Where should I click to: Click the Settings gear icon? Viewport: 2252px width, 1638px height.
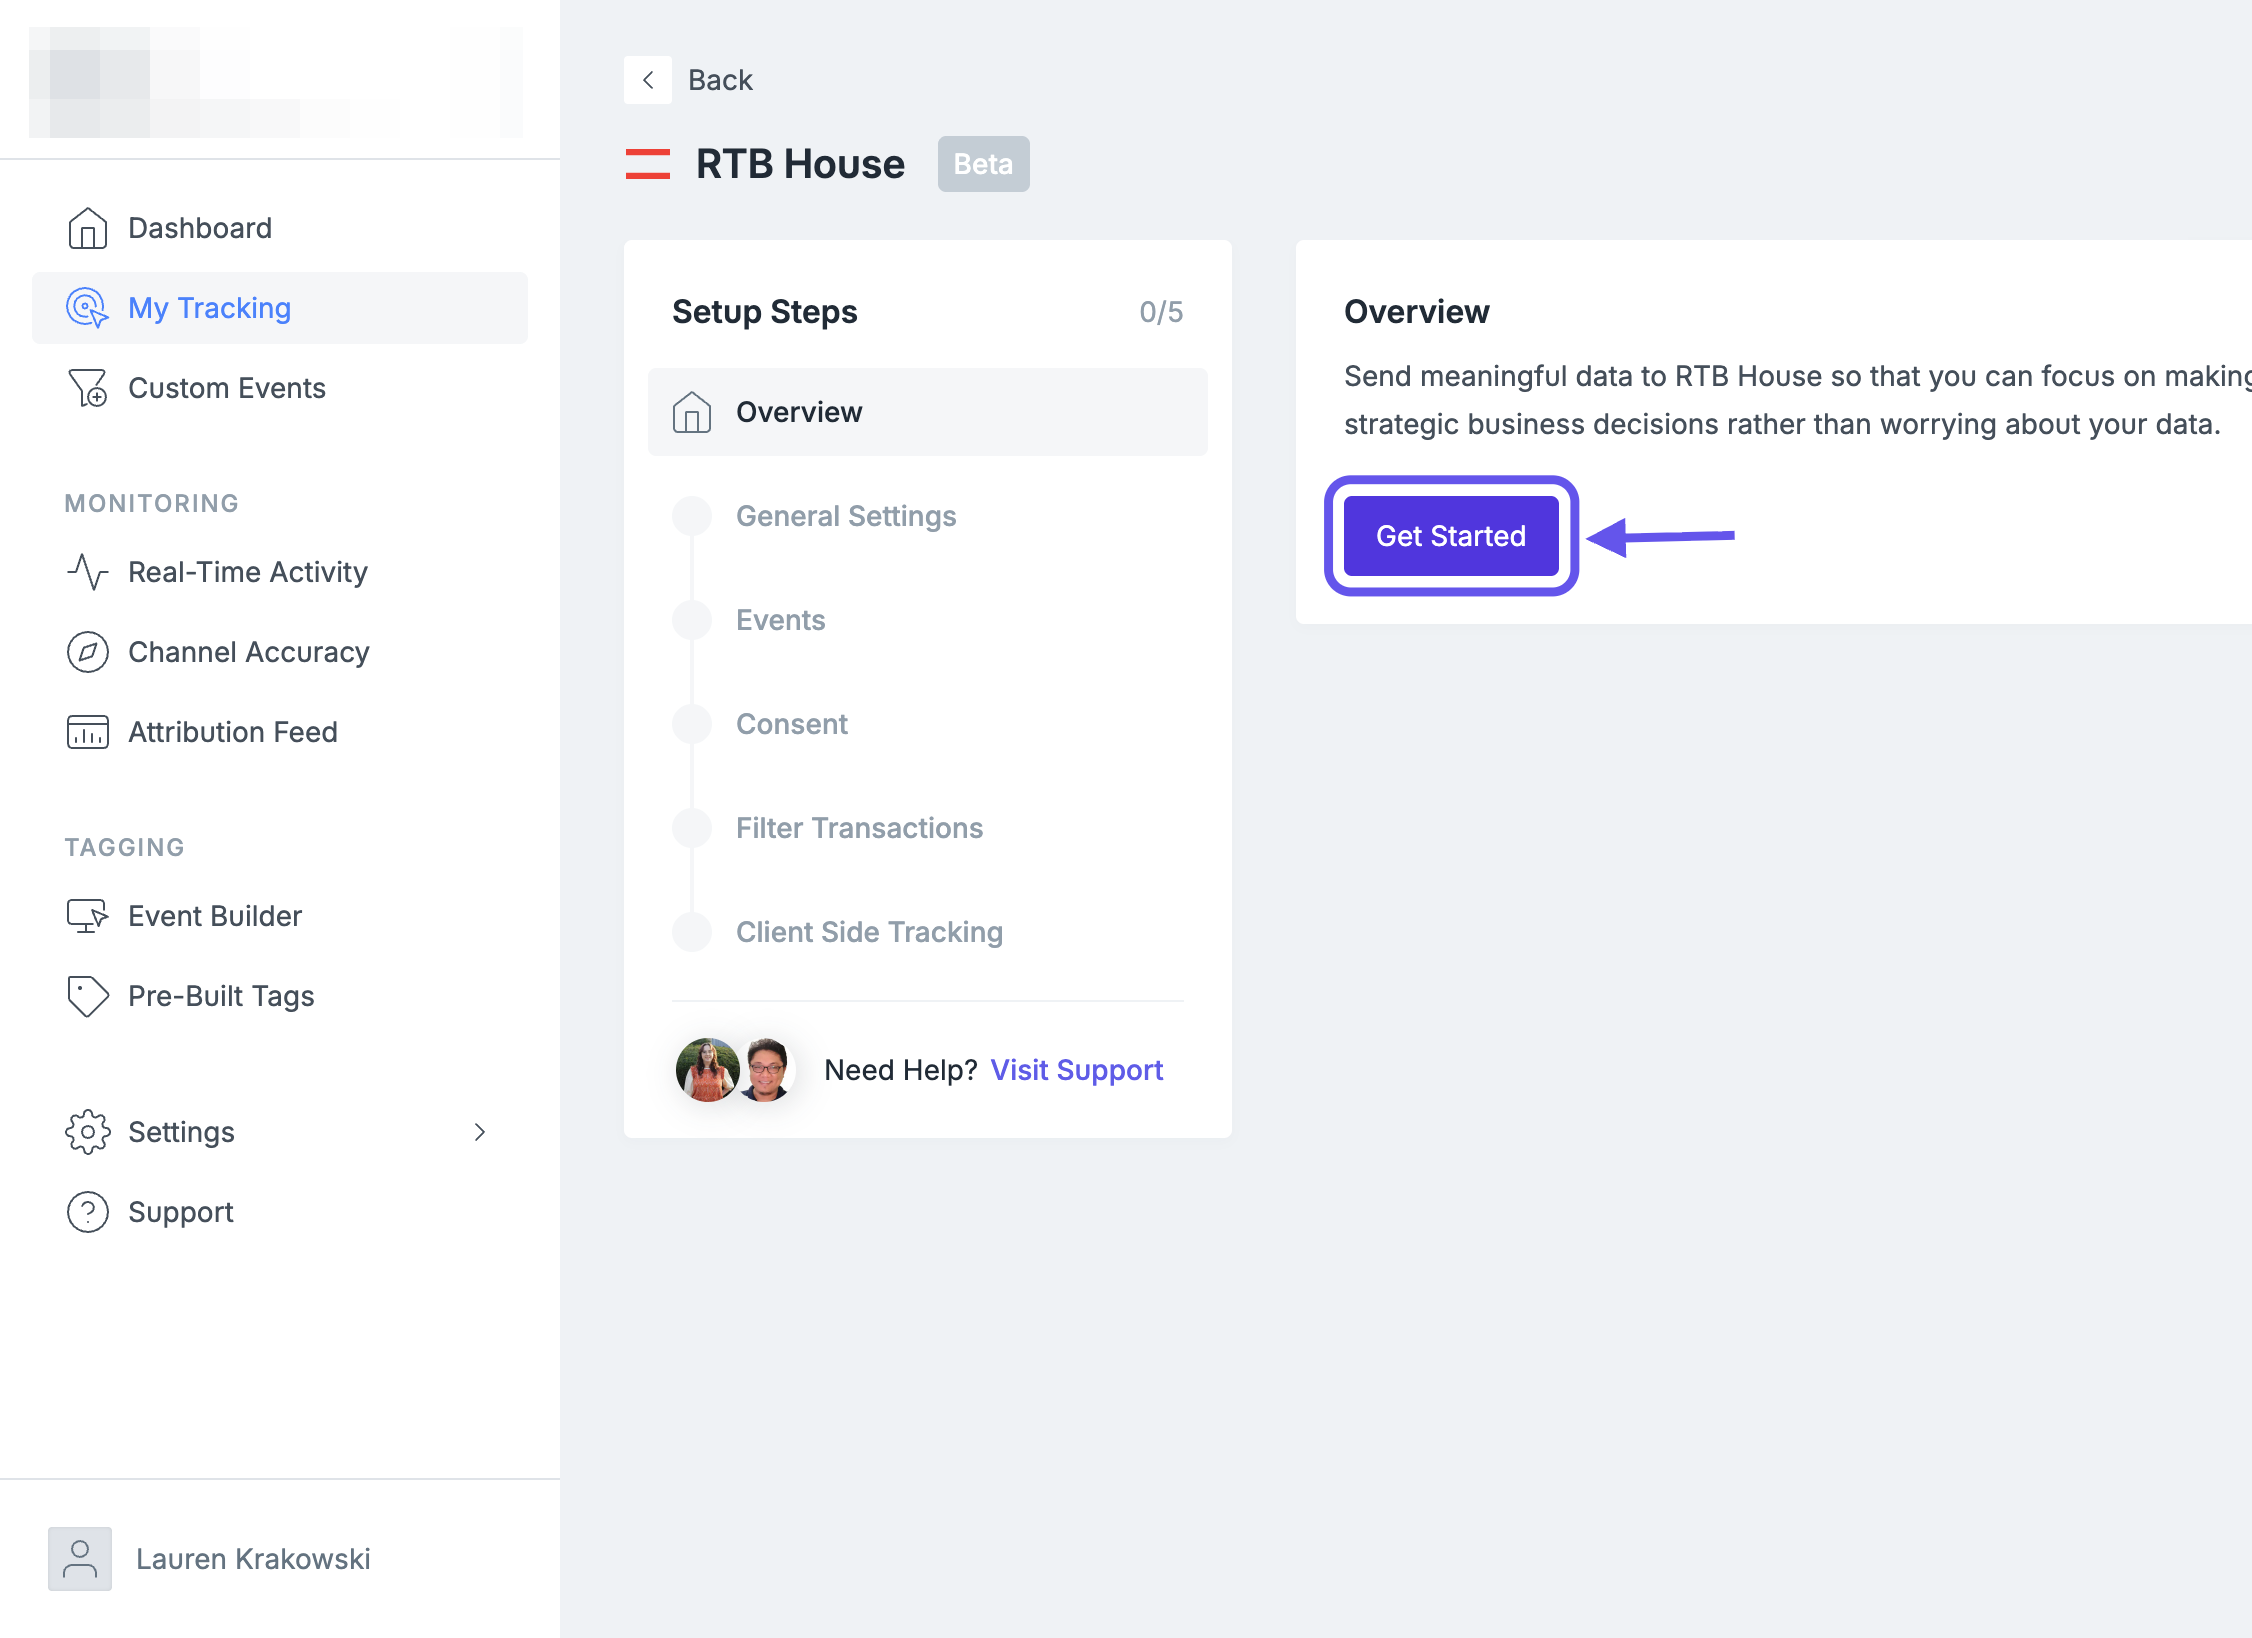(88, 1132)
